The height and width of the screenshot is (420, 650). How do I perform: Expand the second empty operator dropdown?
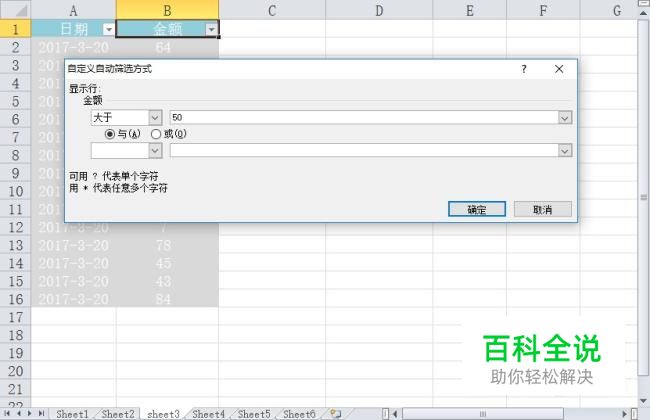click(155, 151)
